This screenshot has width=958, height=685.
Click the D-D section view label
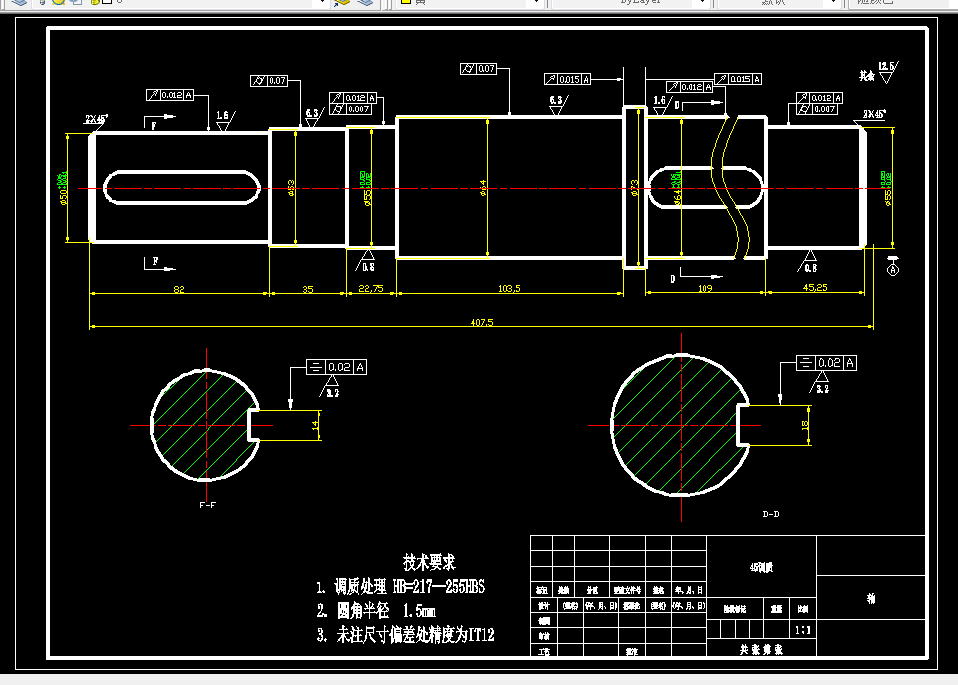[771, 514]
